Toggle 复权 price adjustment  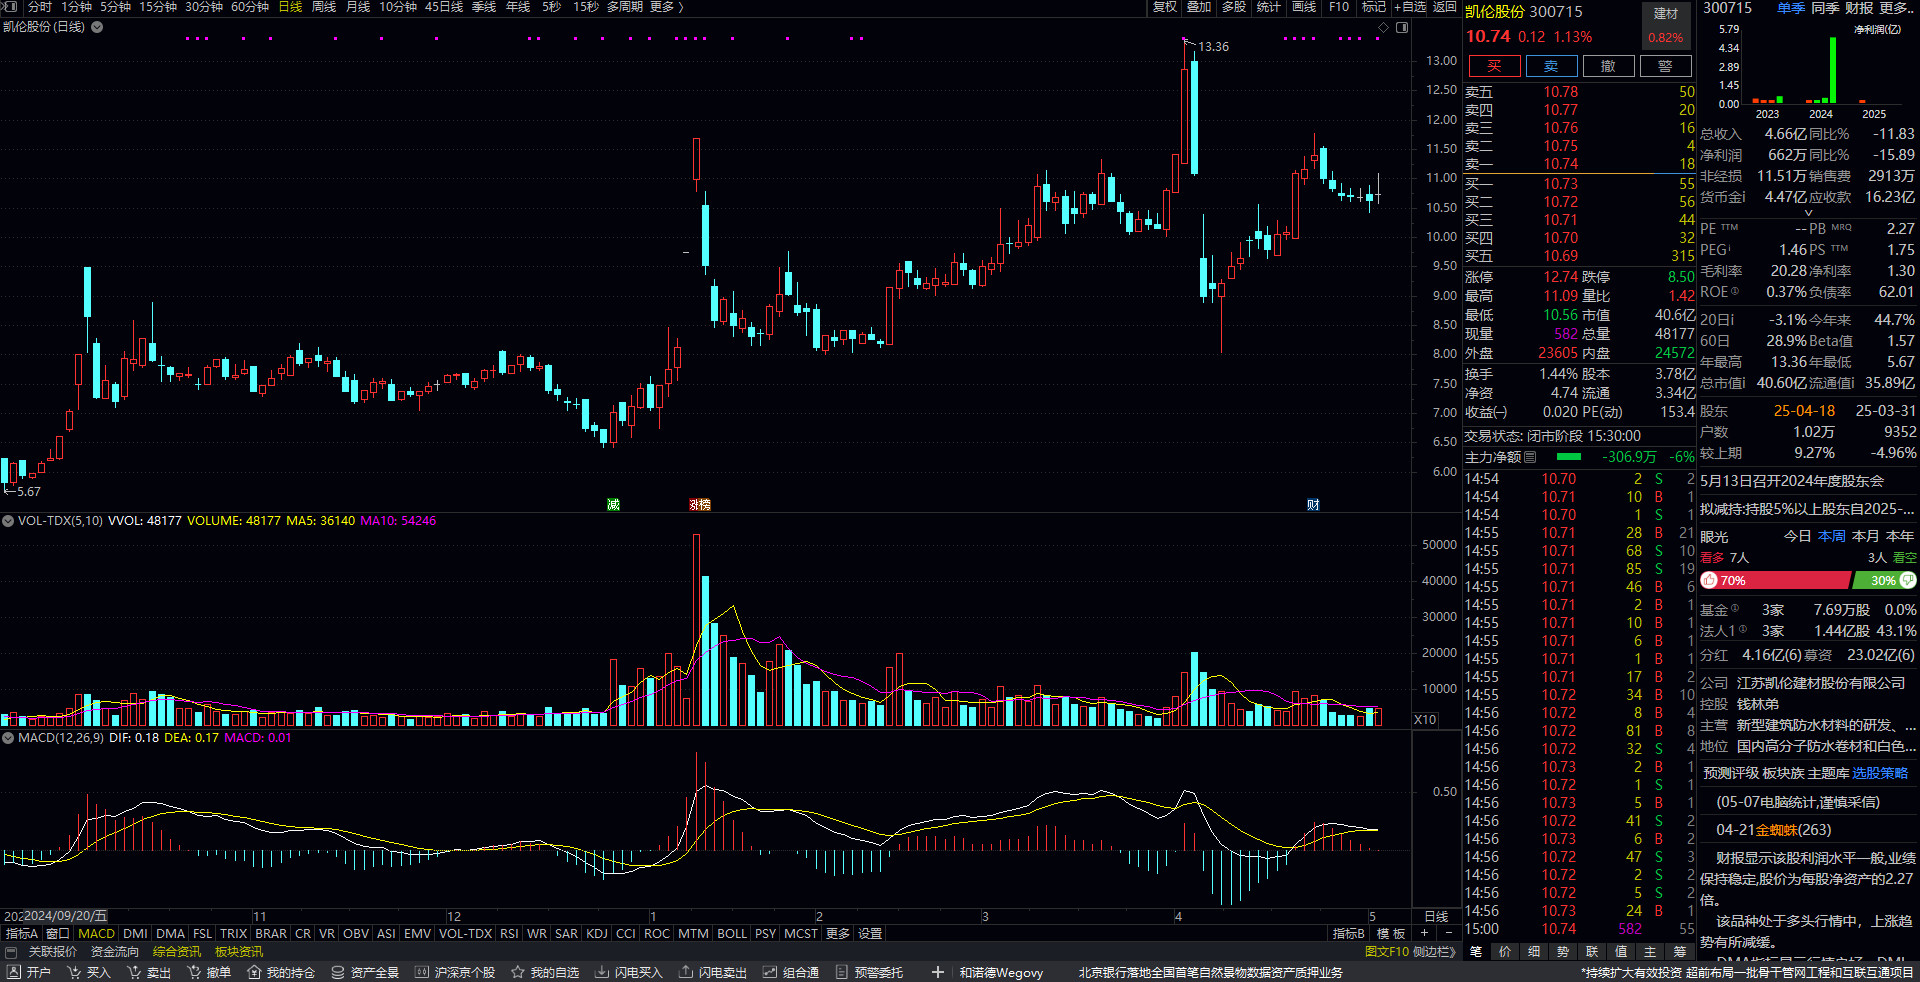(x=1165, y=7)
